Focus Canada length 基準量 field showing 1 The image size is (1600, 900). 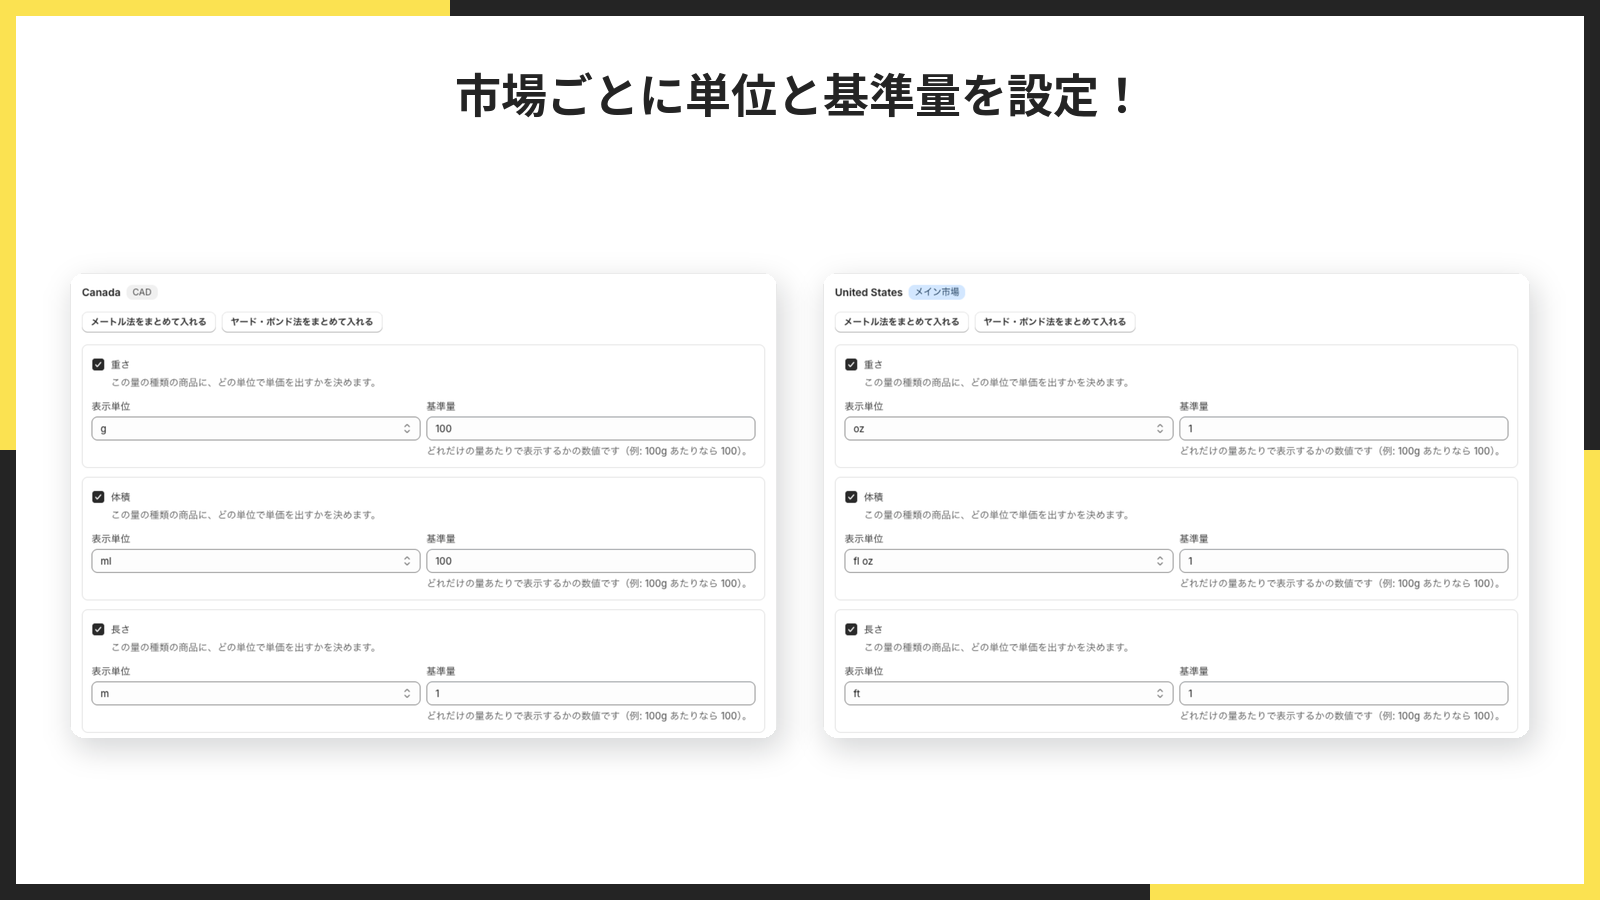pos(591,694)
